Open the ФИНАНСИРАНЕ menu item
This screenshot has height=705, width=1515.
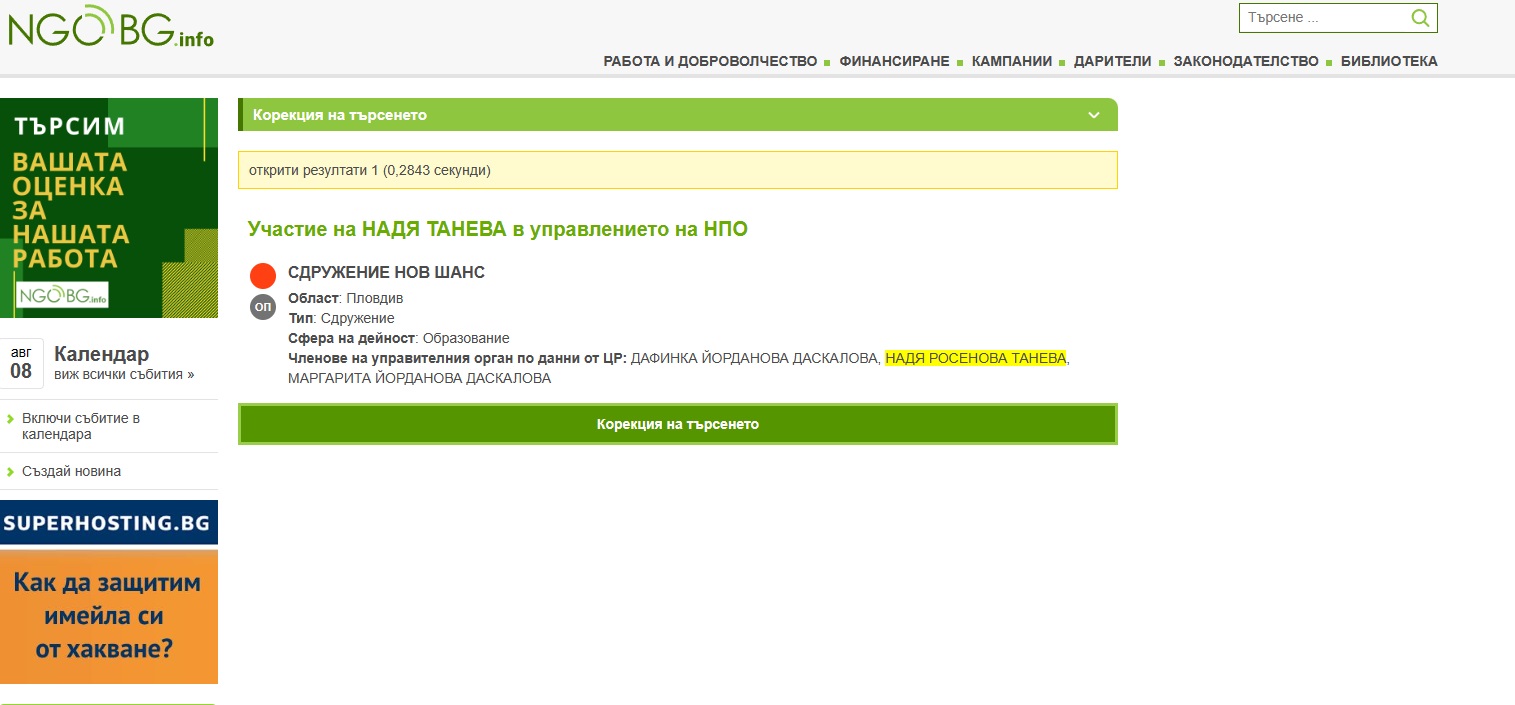pyautogui.click(x=894, y=61)
